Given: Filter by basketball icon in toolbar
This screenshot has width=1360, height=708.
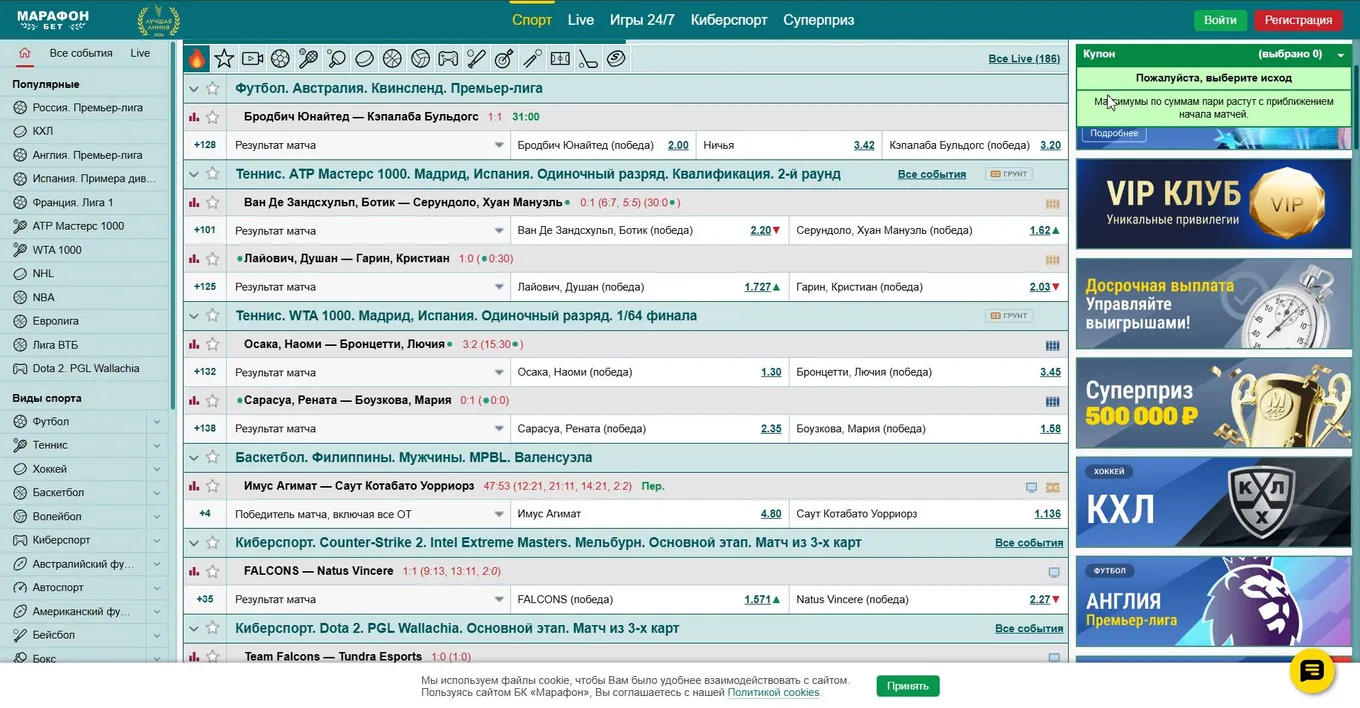Looking at the screenshot, I should pyautogui.click(x=393, y=59).
